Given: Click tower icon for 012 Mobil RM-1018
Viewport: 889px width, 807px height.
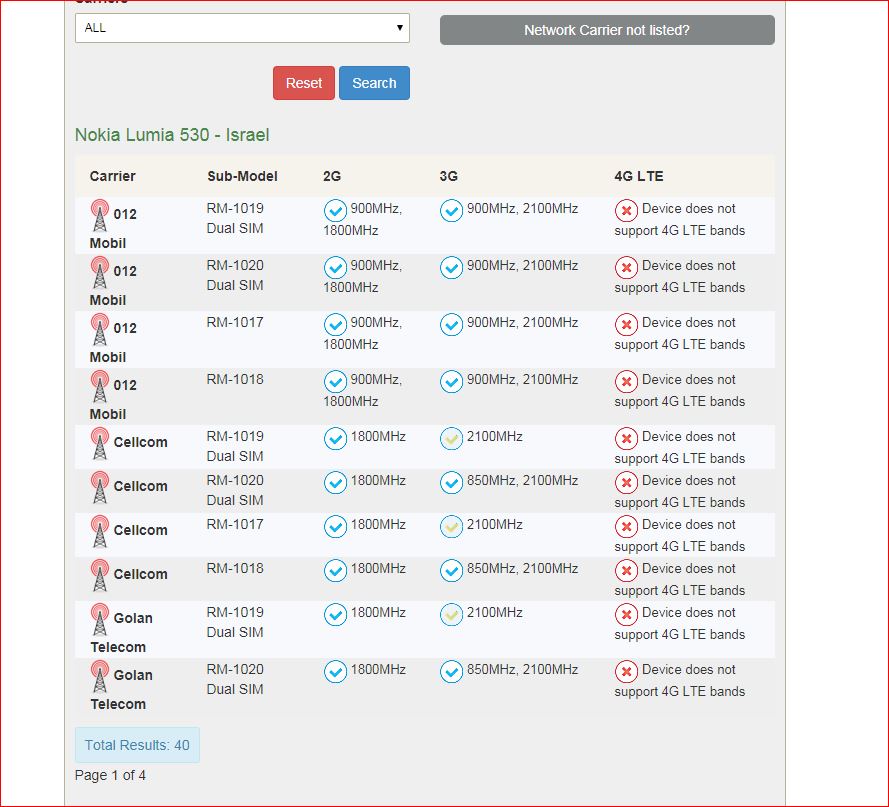Looking at the screenshot, I should 100,386.
